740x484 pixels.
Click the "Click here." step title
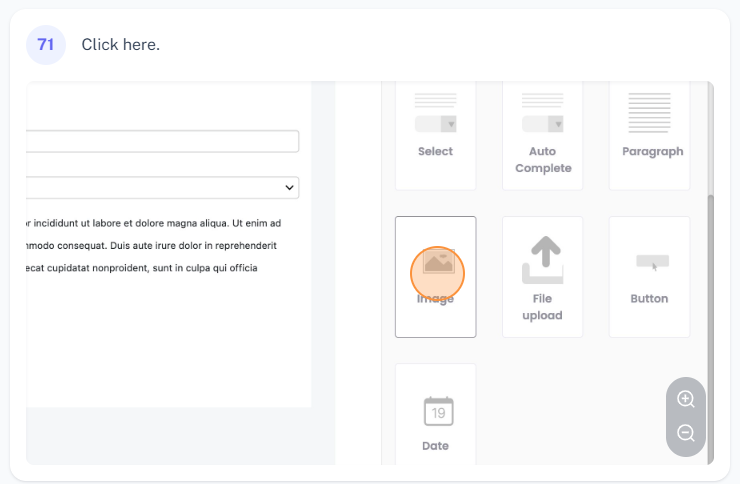click(120, 45)
